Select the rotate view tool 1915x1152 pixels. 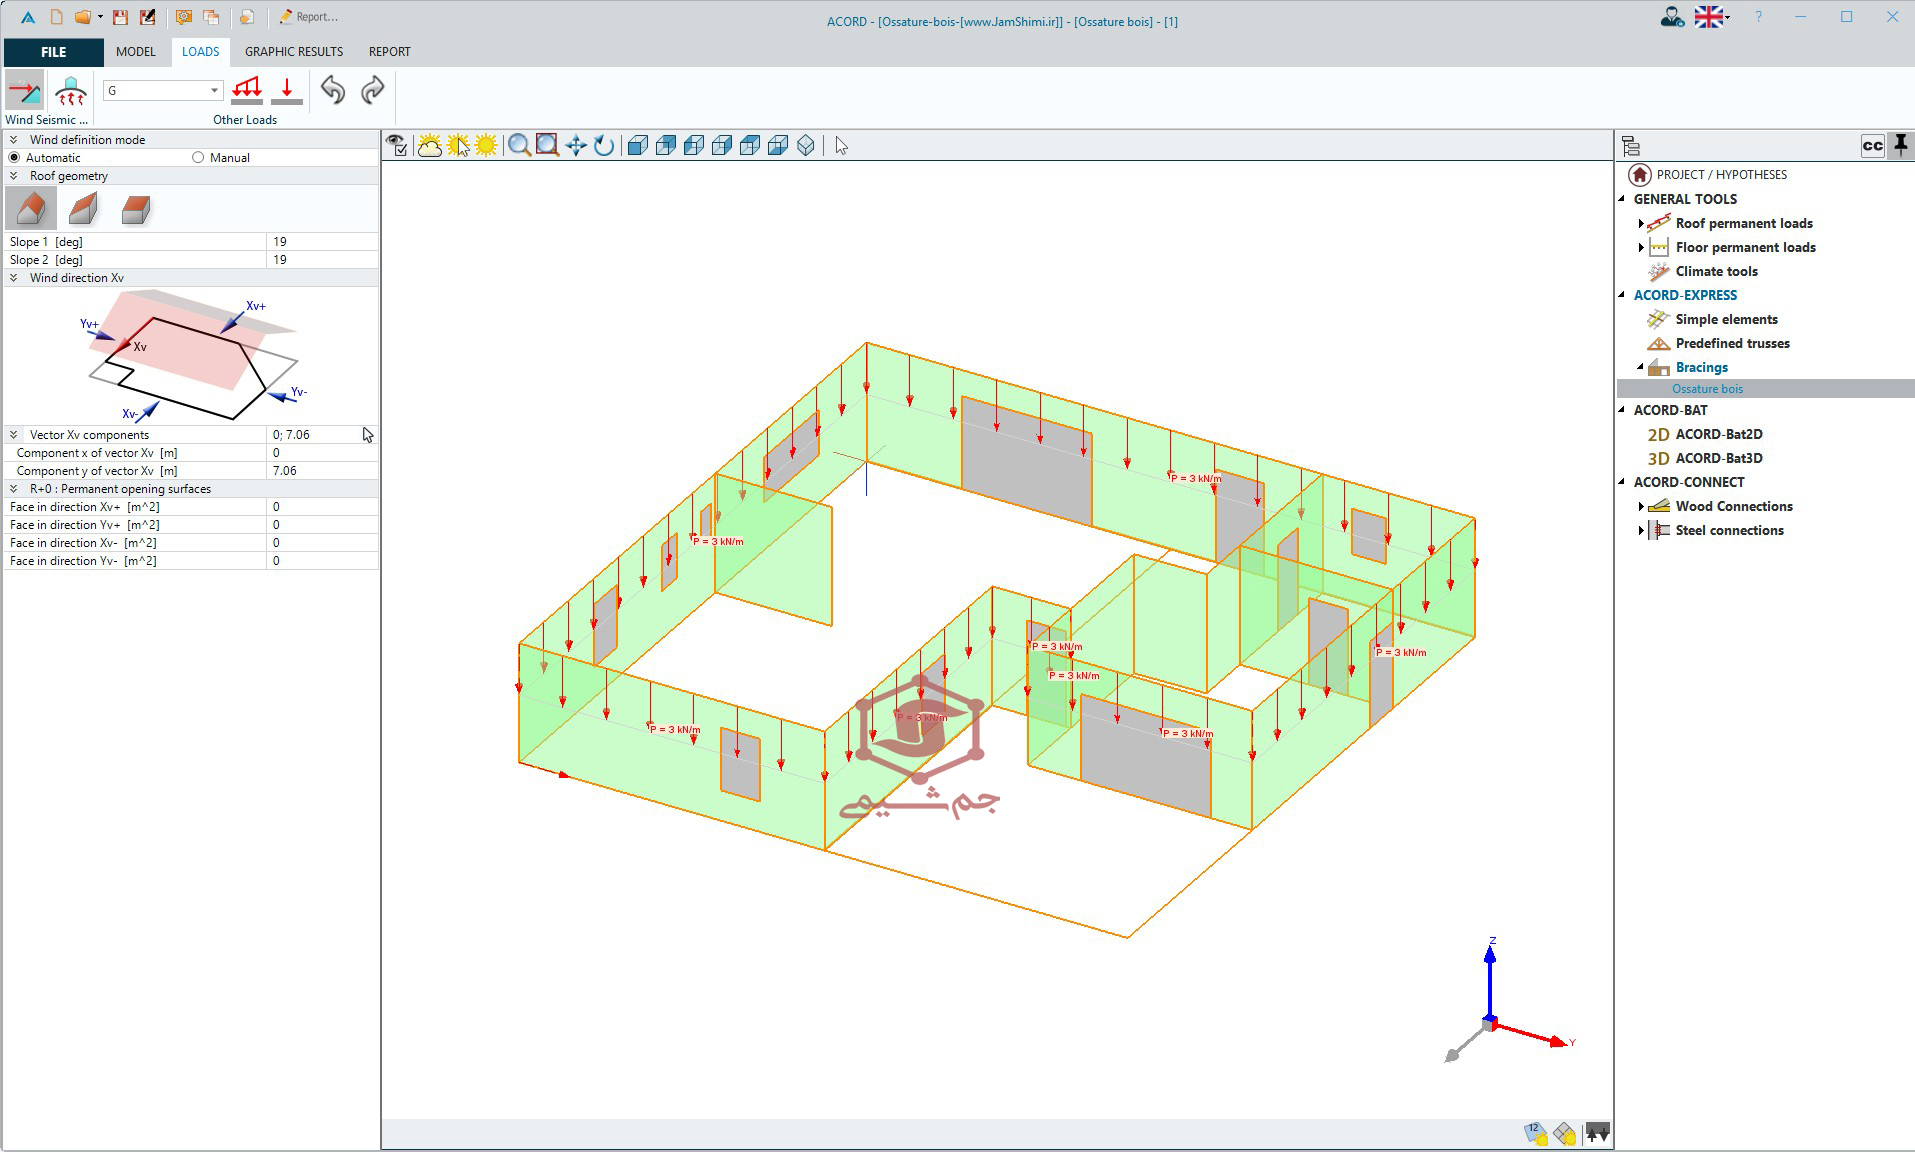[x=604, y=146]
